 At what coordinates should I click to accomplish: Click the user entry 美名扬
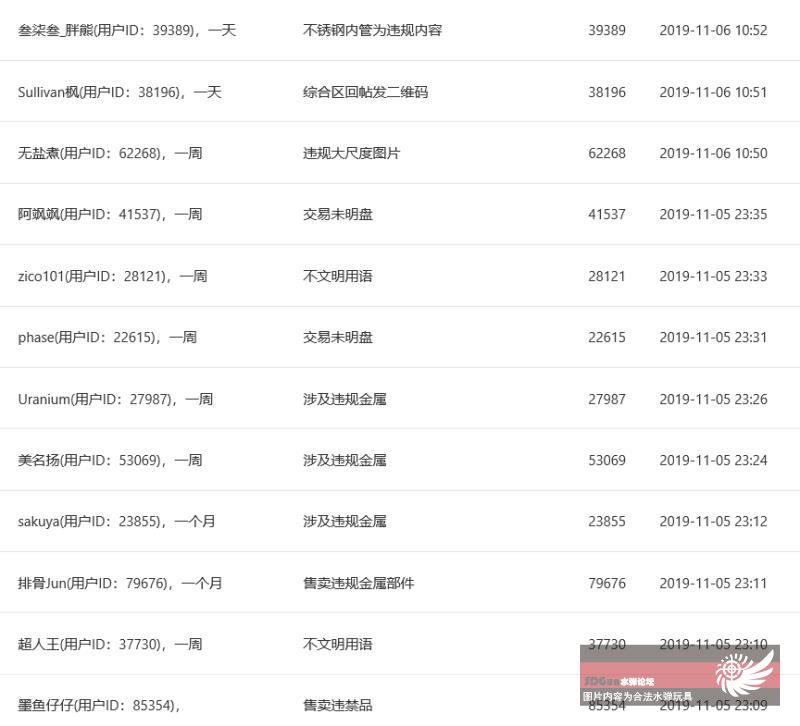click(110, 460)
